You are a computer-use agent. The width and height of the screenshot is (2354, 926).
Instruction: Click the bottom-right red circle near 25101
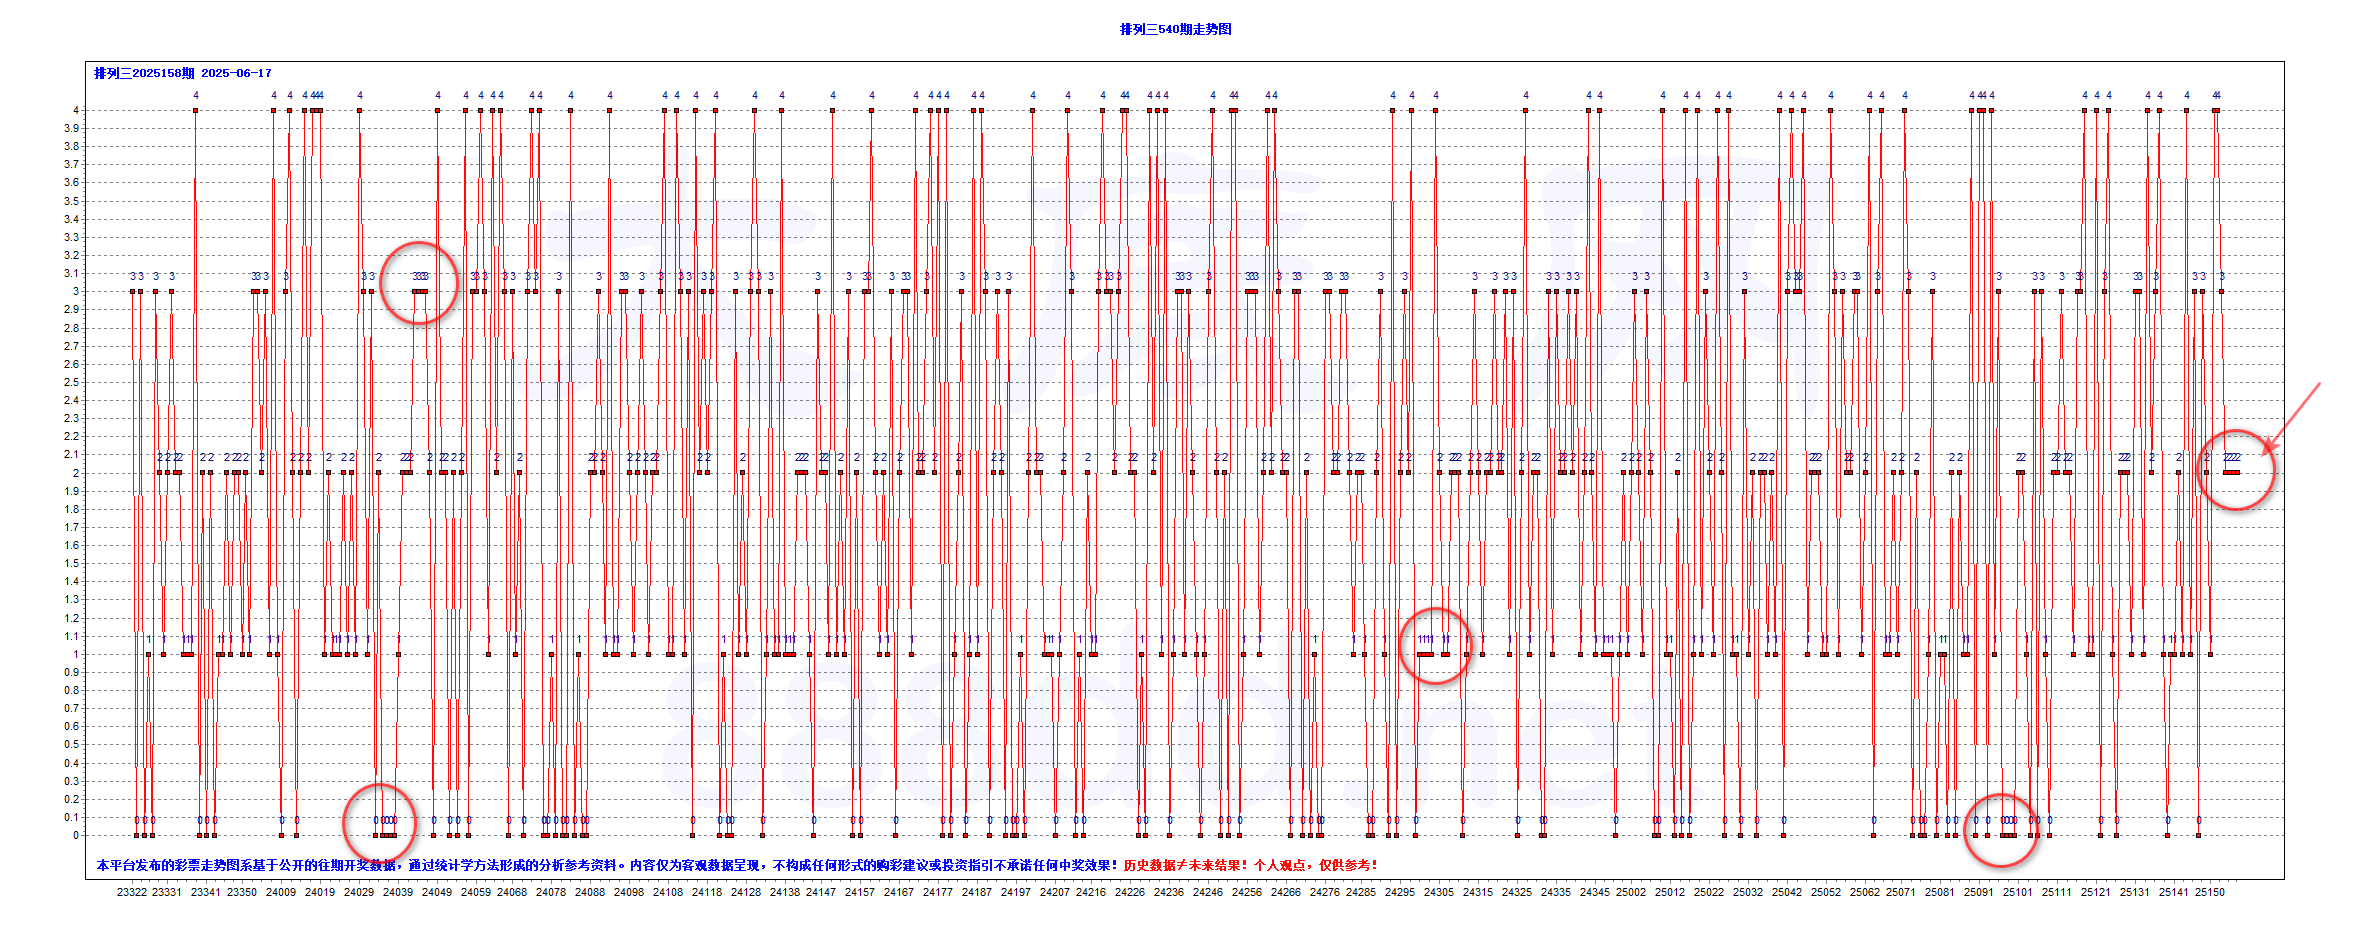click(x=2000, y=829)
